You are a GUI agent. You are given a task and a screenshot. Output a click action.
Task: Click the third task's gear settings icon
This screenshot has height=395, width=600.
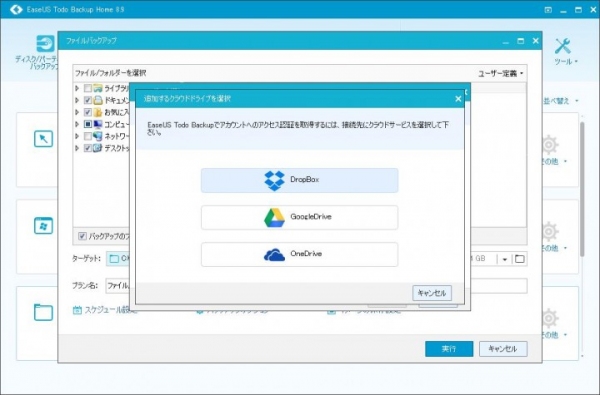tap(550, 318)
